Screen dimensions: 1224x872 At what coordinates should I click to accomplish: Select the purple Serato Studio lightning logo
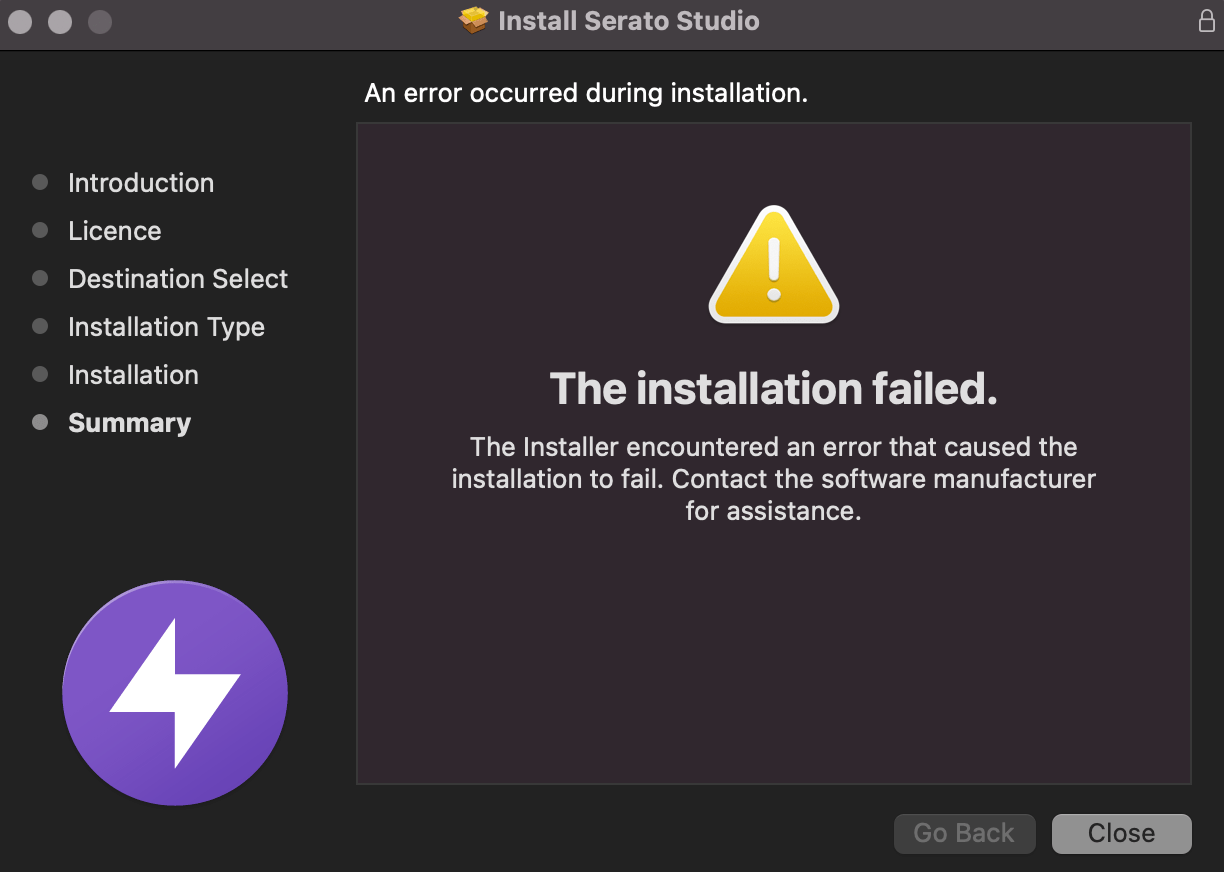pyautogui.click(x=175, y=692)
